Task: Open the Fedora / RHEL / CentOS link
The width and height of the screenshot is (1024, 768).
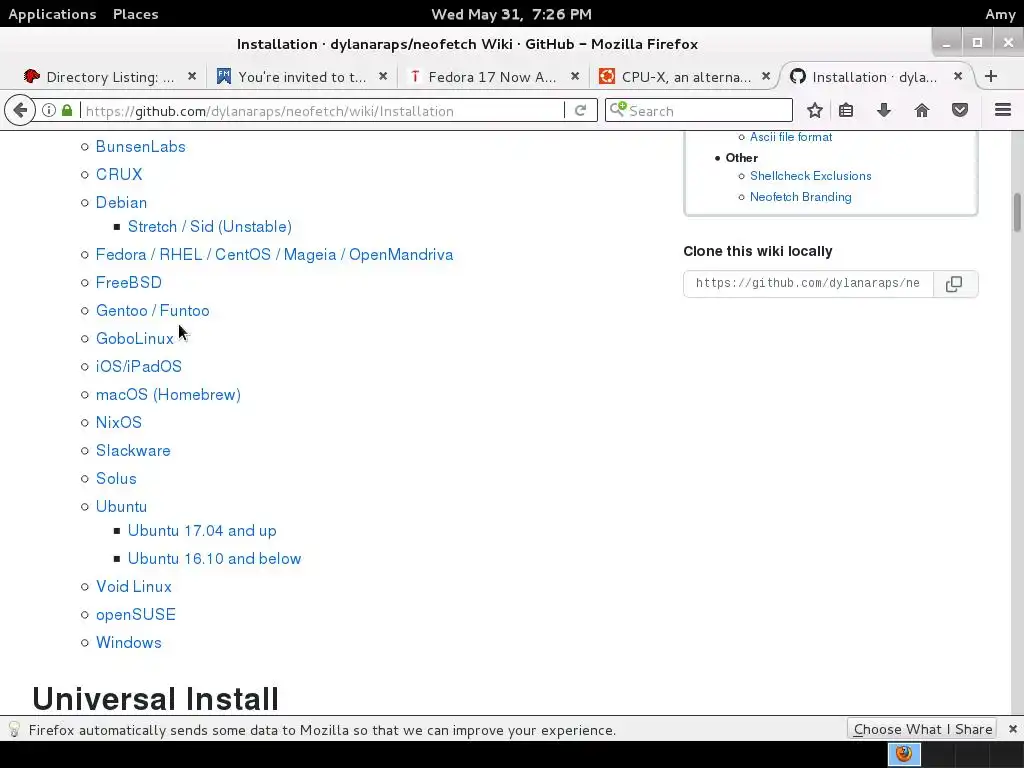Action: pos(274,255)
